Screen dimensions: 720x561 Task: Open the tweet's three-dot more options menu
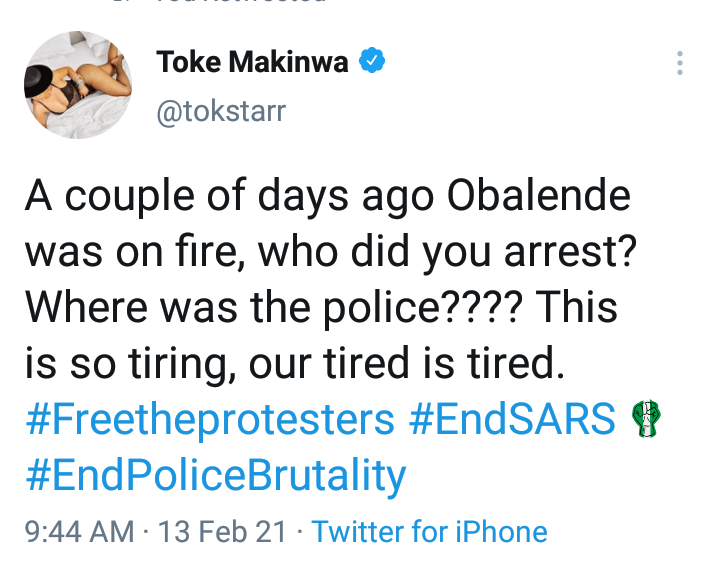(x=680, y=63)
